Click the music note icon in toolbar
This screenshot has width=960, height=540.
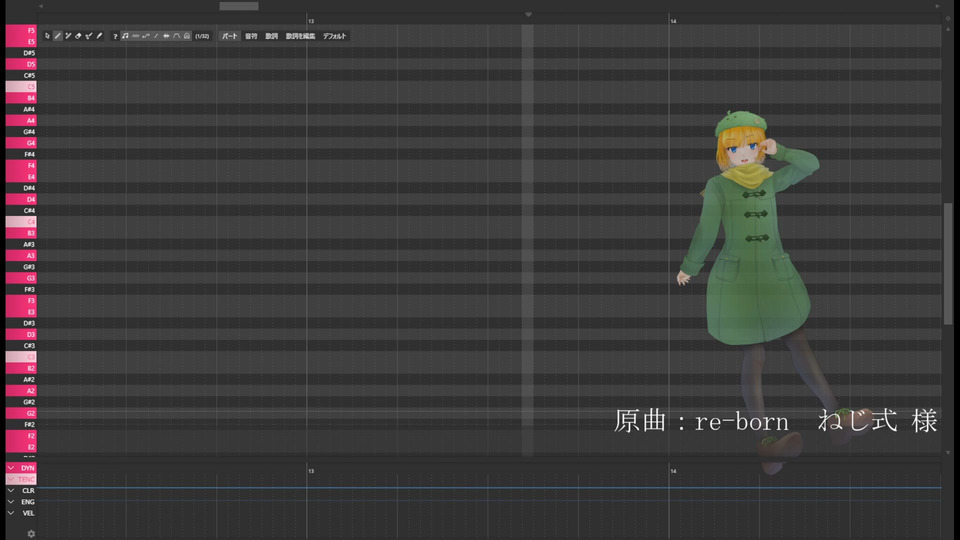click(125, 36)
